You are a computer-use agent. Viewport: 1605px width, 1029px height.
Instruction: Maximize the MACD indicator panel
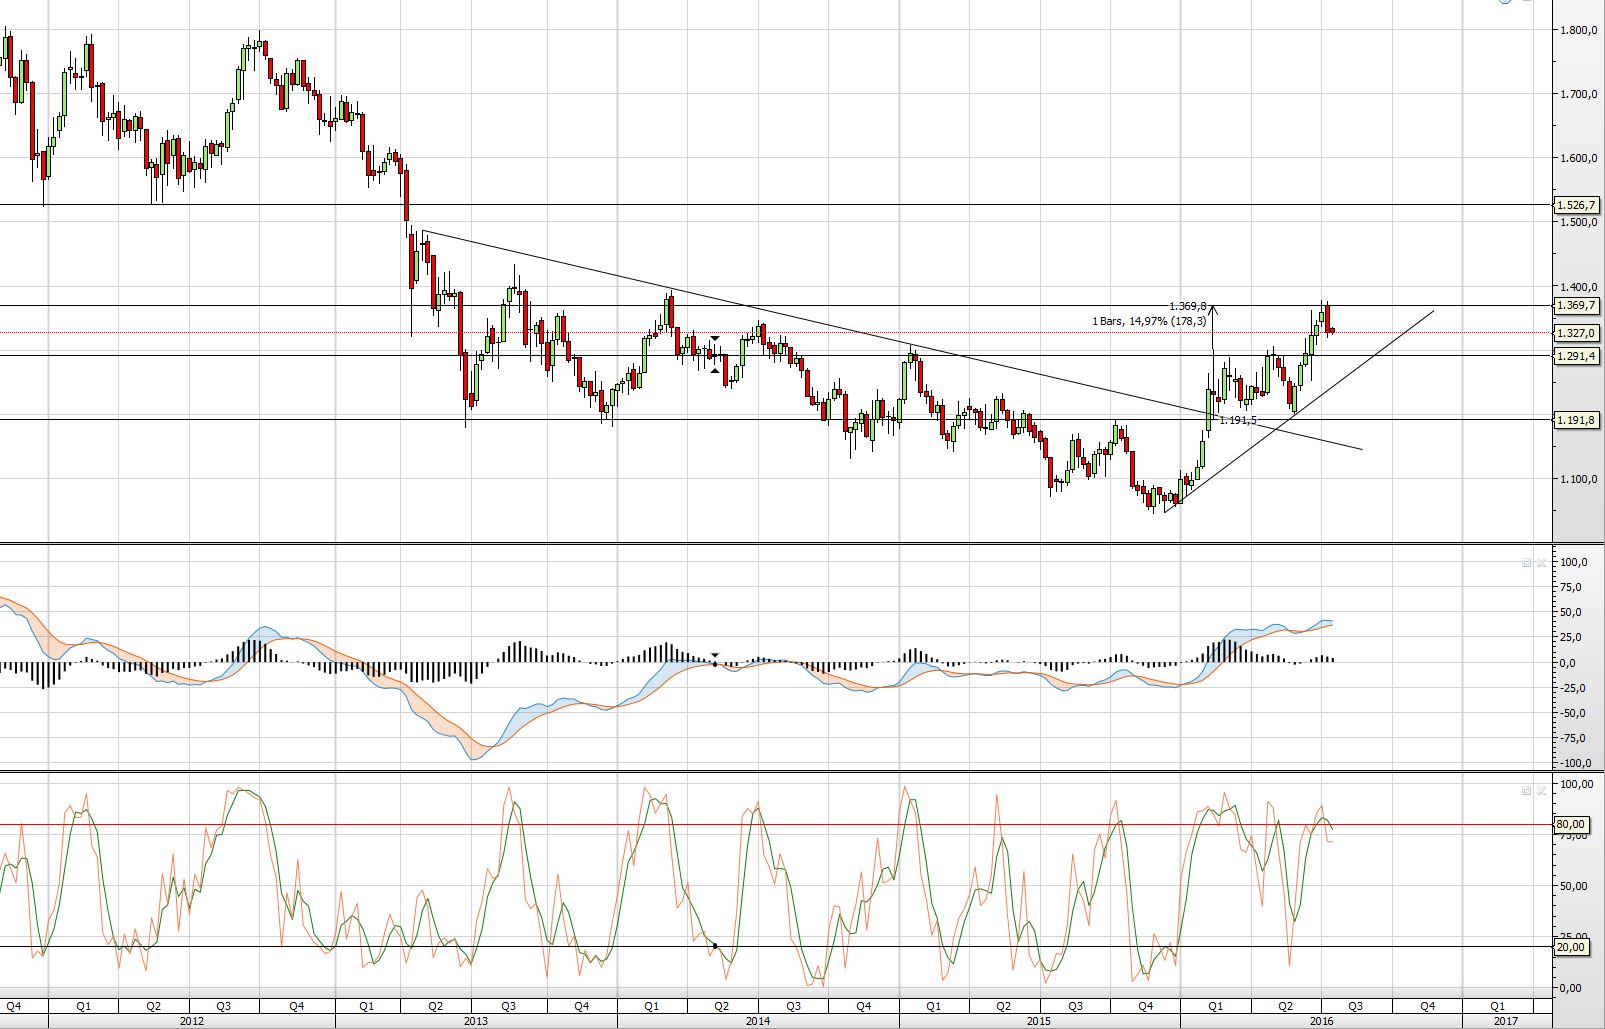1526,563
